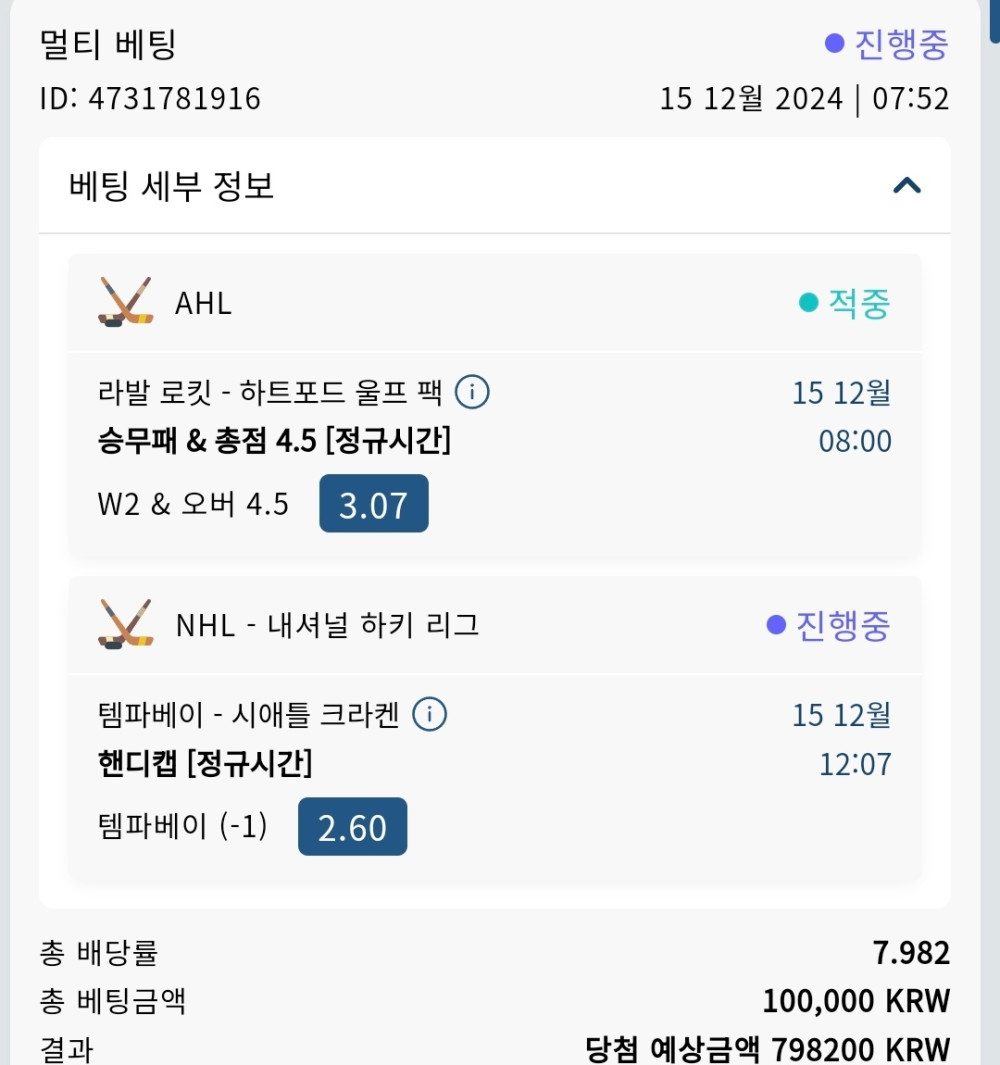Click the AHL league name
The image size is (1000, 1065).
[203, 303]
